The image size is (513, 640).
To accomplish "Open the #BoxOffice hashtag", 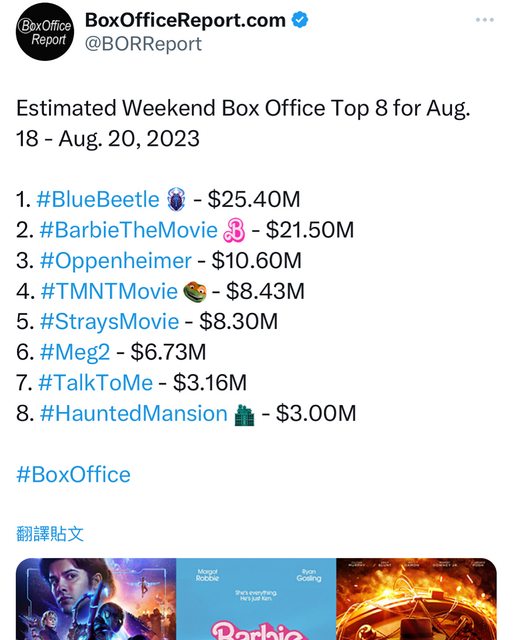I will click(x=73, y=474).
